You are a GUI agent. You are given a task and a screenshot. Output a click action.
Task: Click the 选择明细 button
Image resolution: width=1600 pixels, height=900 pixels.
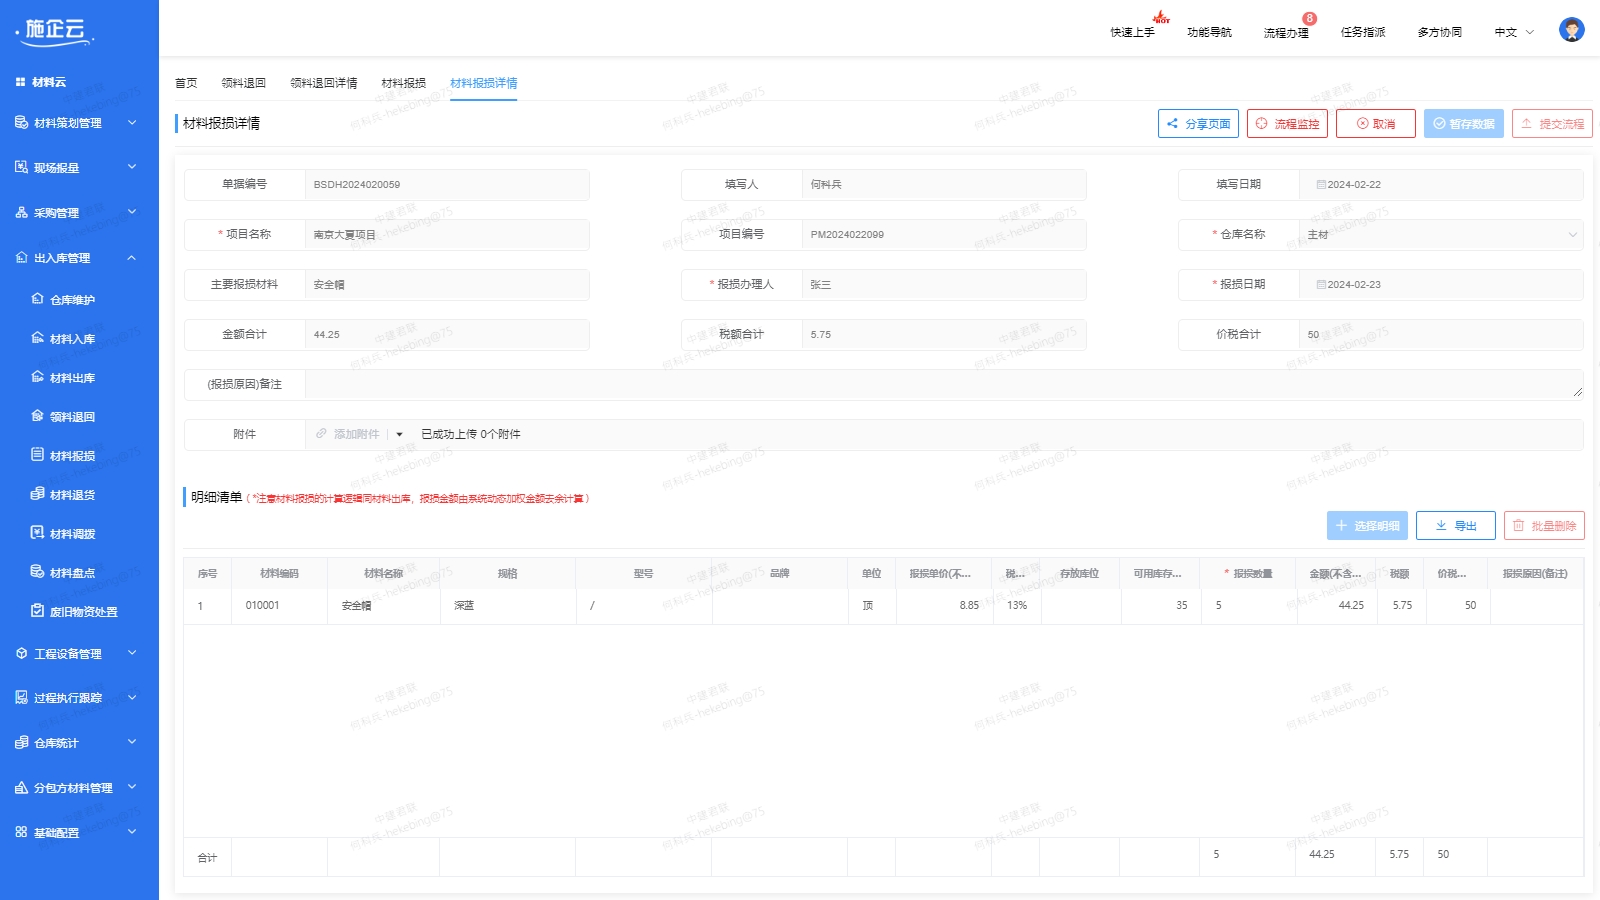pos(1367,526)
